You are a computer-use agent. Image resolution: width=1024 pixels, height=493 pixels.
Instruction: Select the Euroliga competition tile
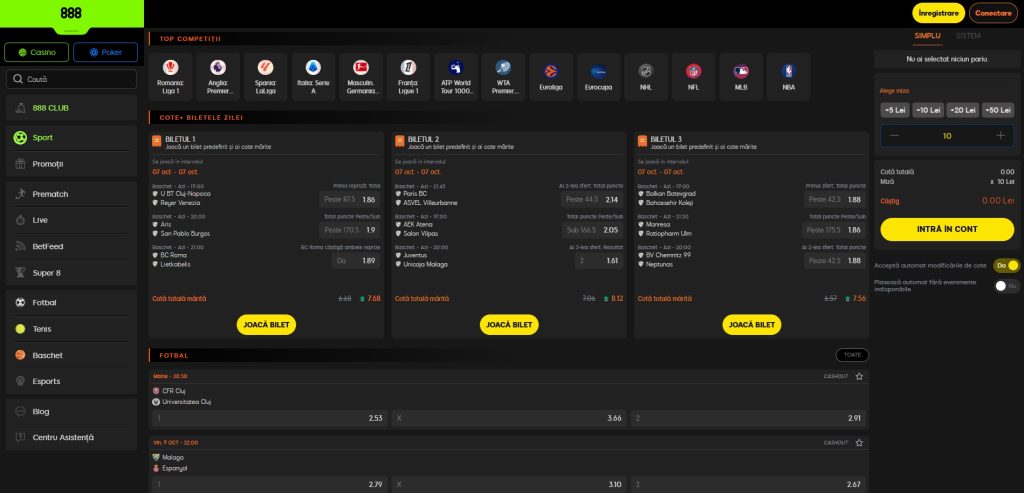551,77
